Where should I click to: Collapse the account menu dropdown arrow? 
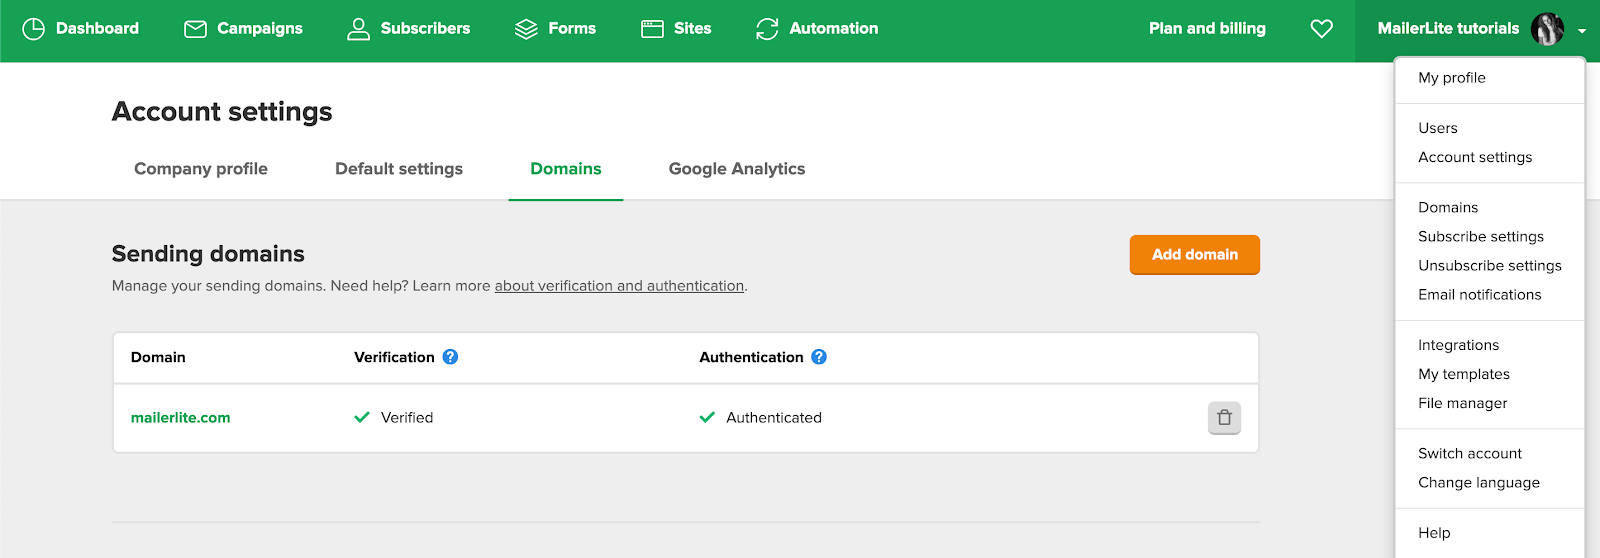pos(1582,31)
